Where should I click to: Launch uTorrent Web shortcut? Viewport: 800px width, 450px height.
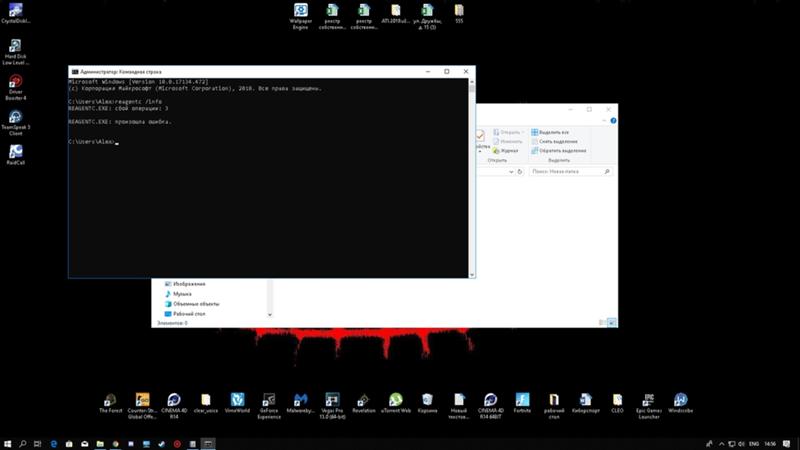click(x=396, y=403)
